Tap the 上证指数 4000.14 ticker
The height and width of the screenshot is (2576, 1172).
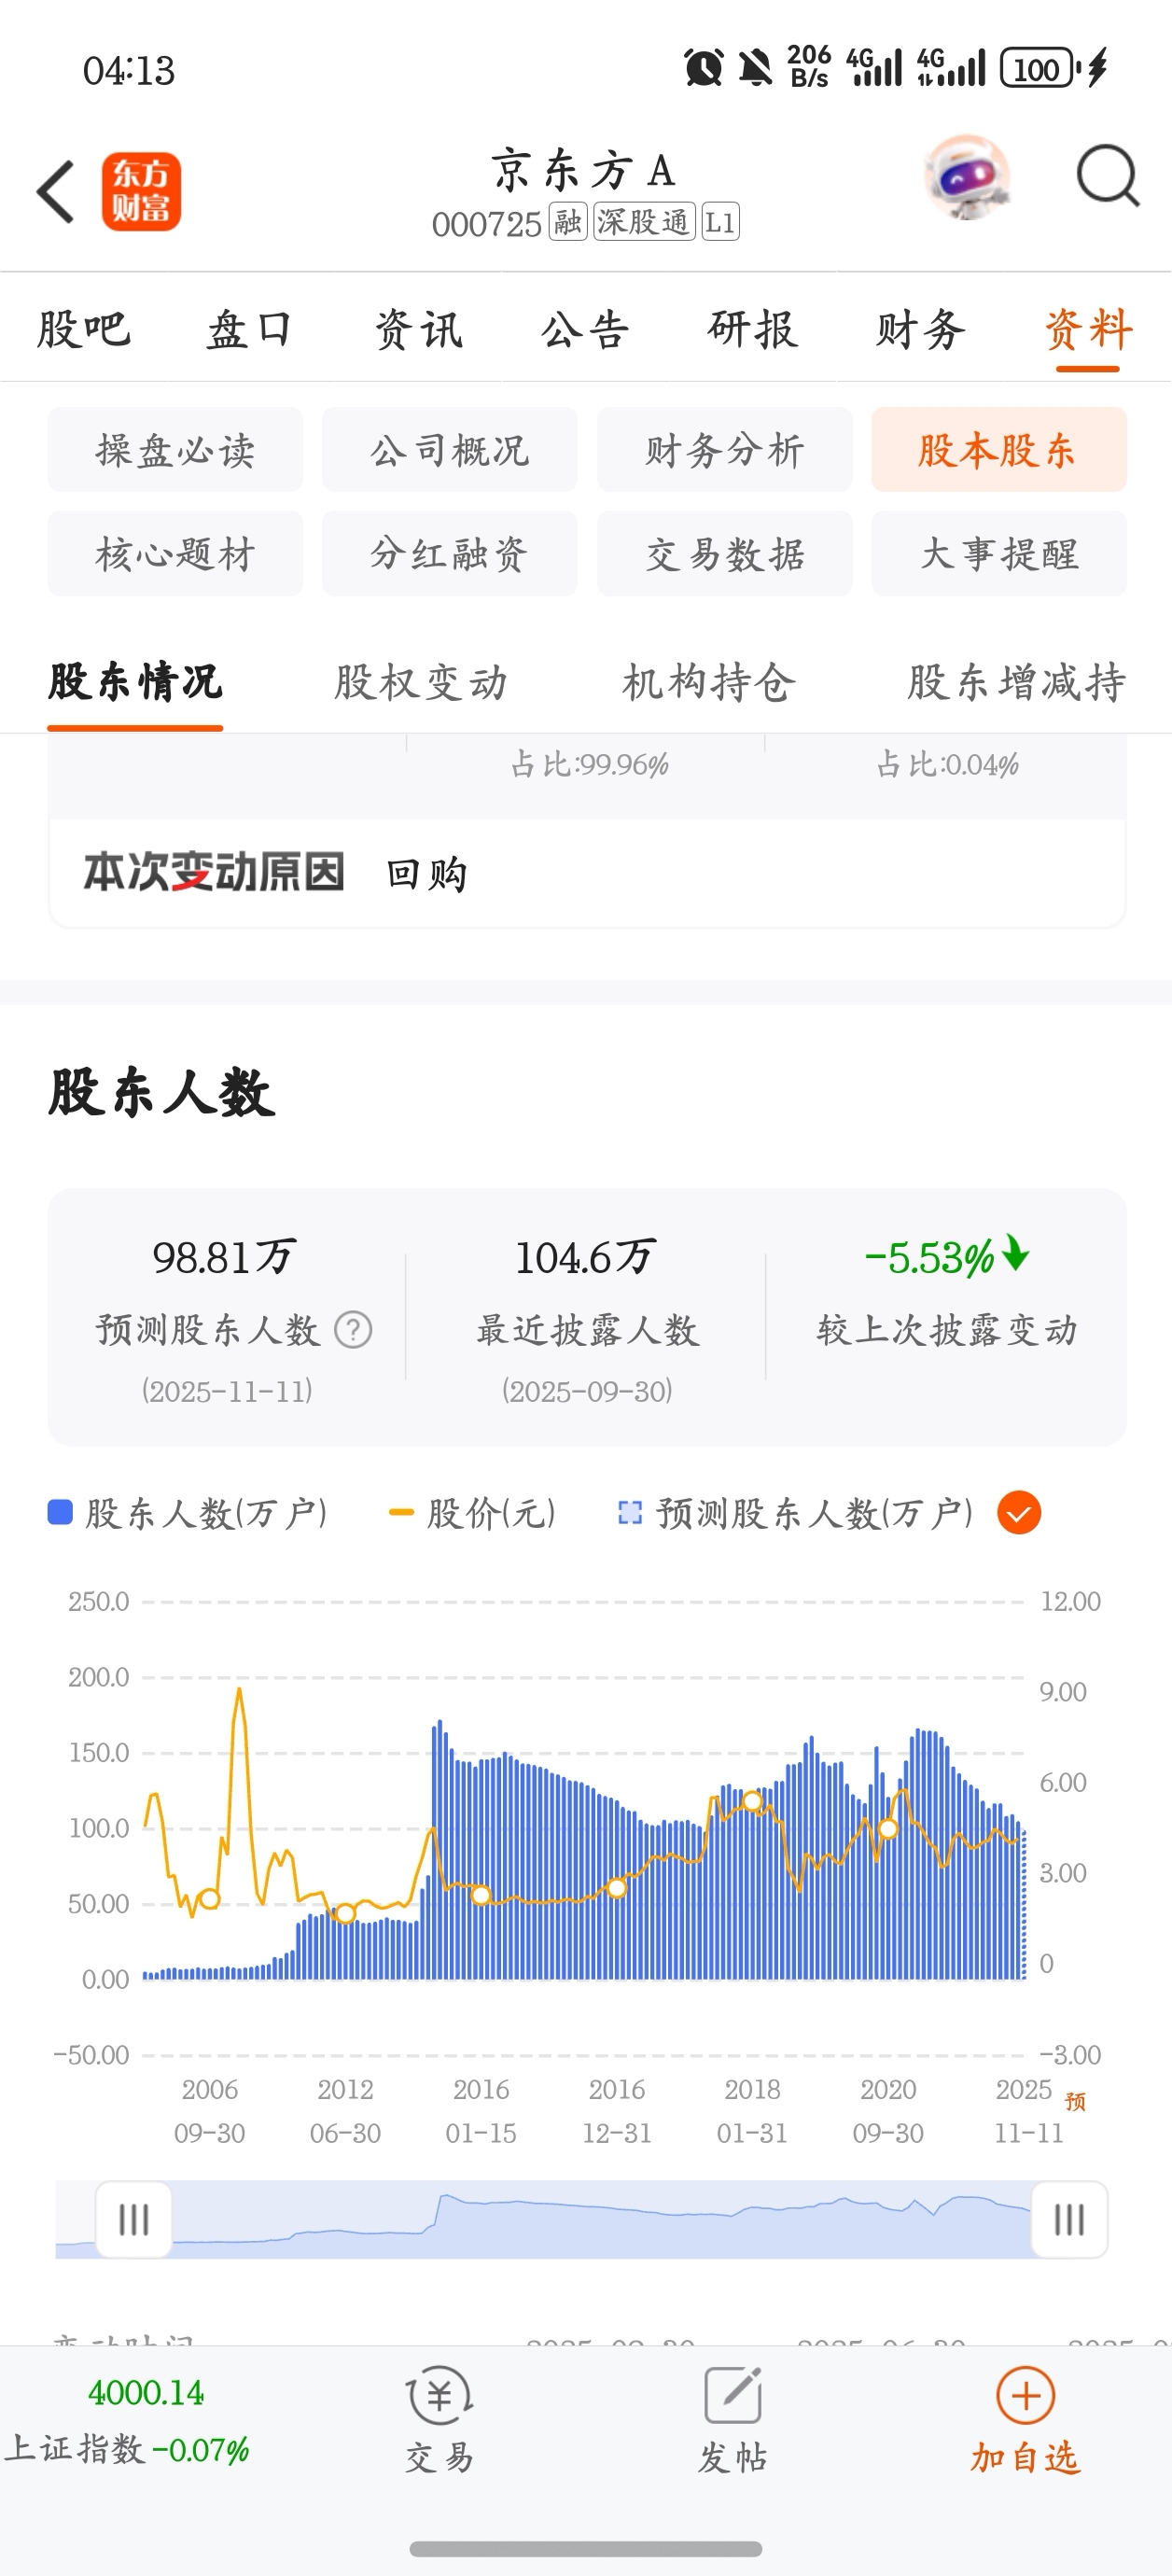[x=128, y=2420]
